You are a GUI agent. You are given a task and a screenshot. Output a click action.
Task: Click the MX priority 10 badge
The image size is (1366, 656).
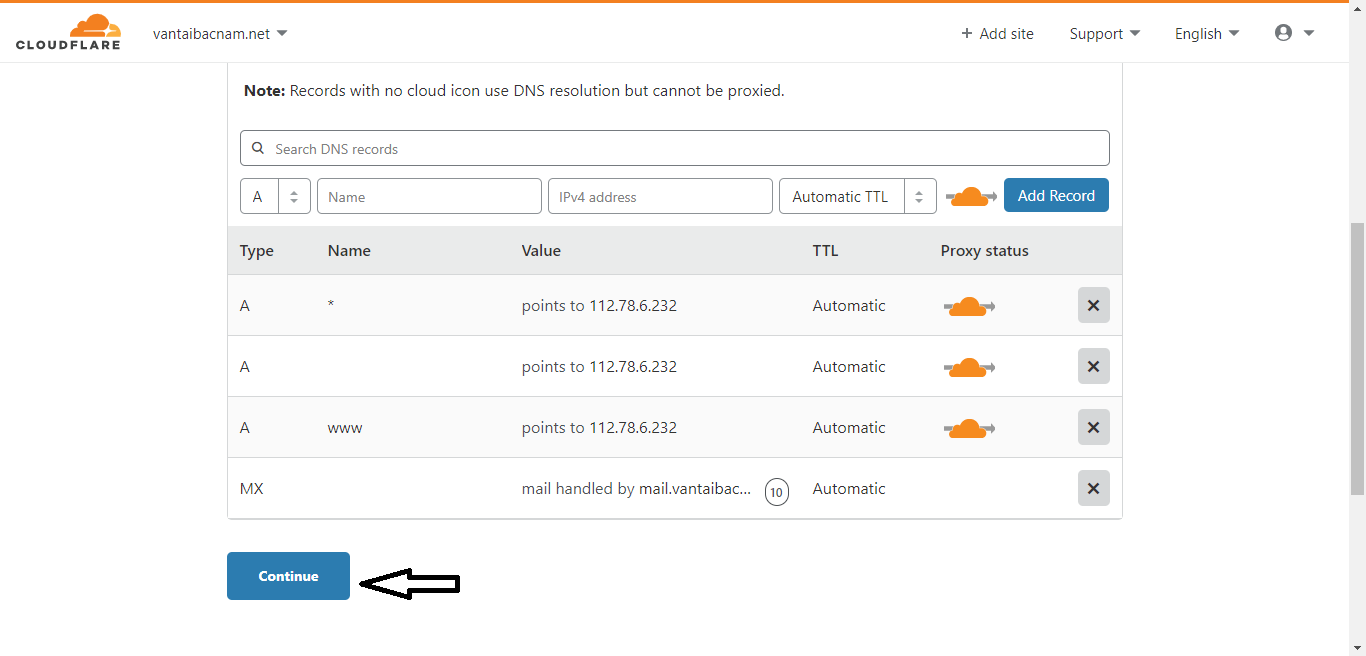pyautogui.click(x=776, y=492)
